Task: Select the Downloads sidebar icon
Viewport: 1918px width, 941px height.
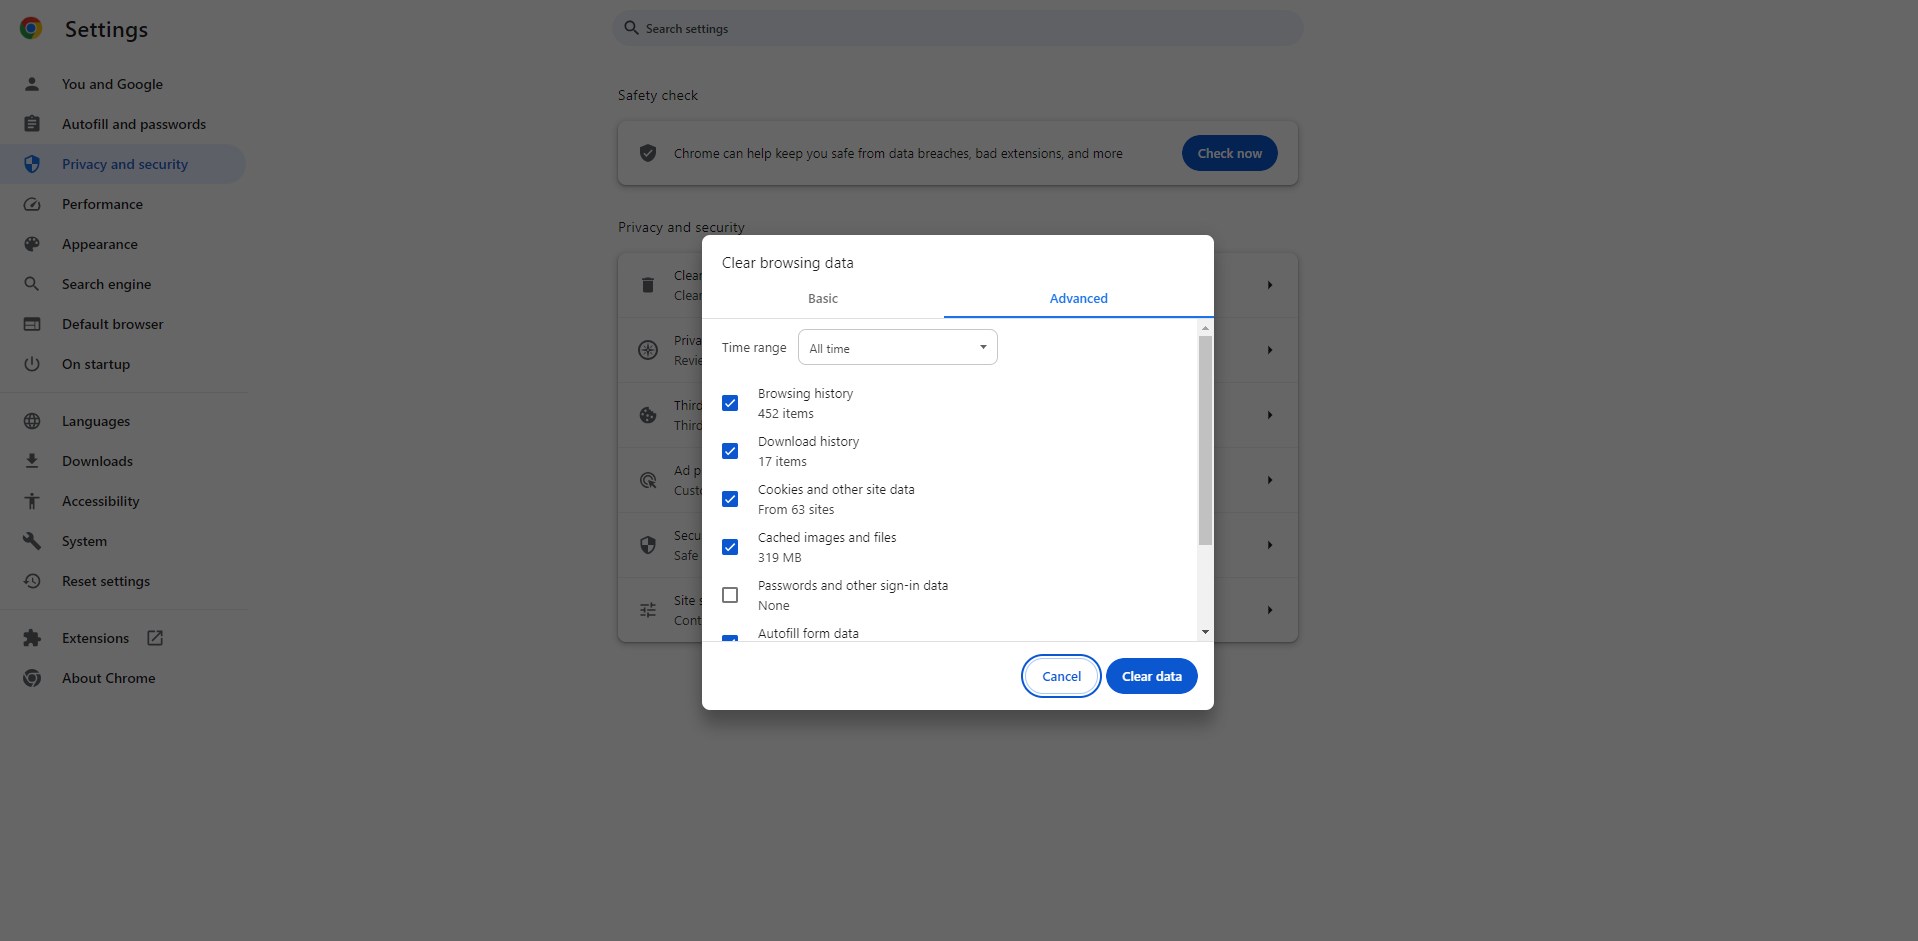Action: coord(32,460)
